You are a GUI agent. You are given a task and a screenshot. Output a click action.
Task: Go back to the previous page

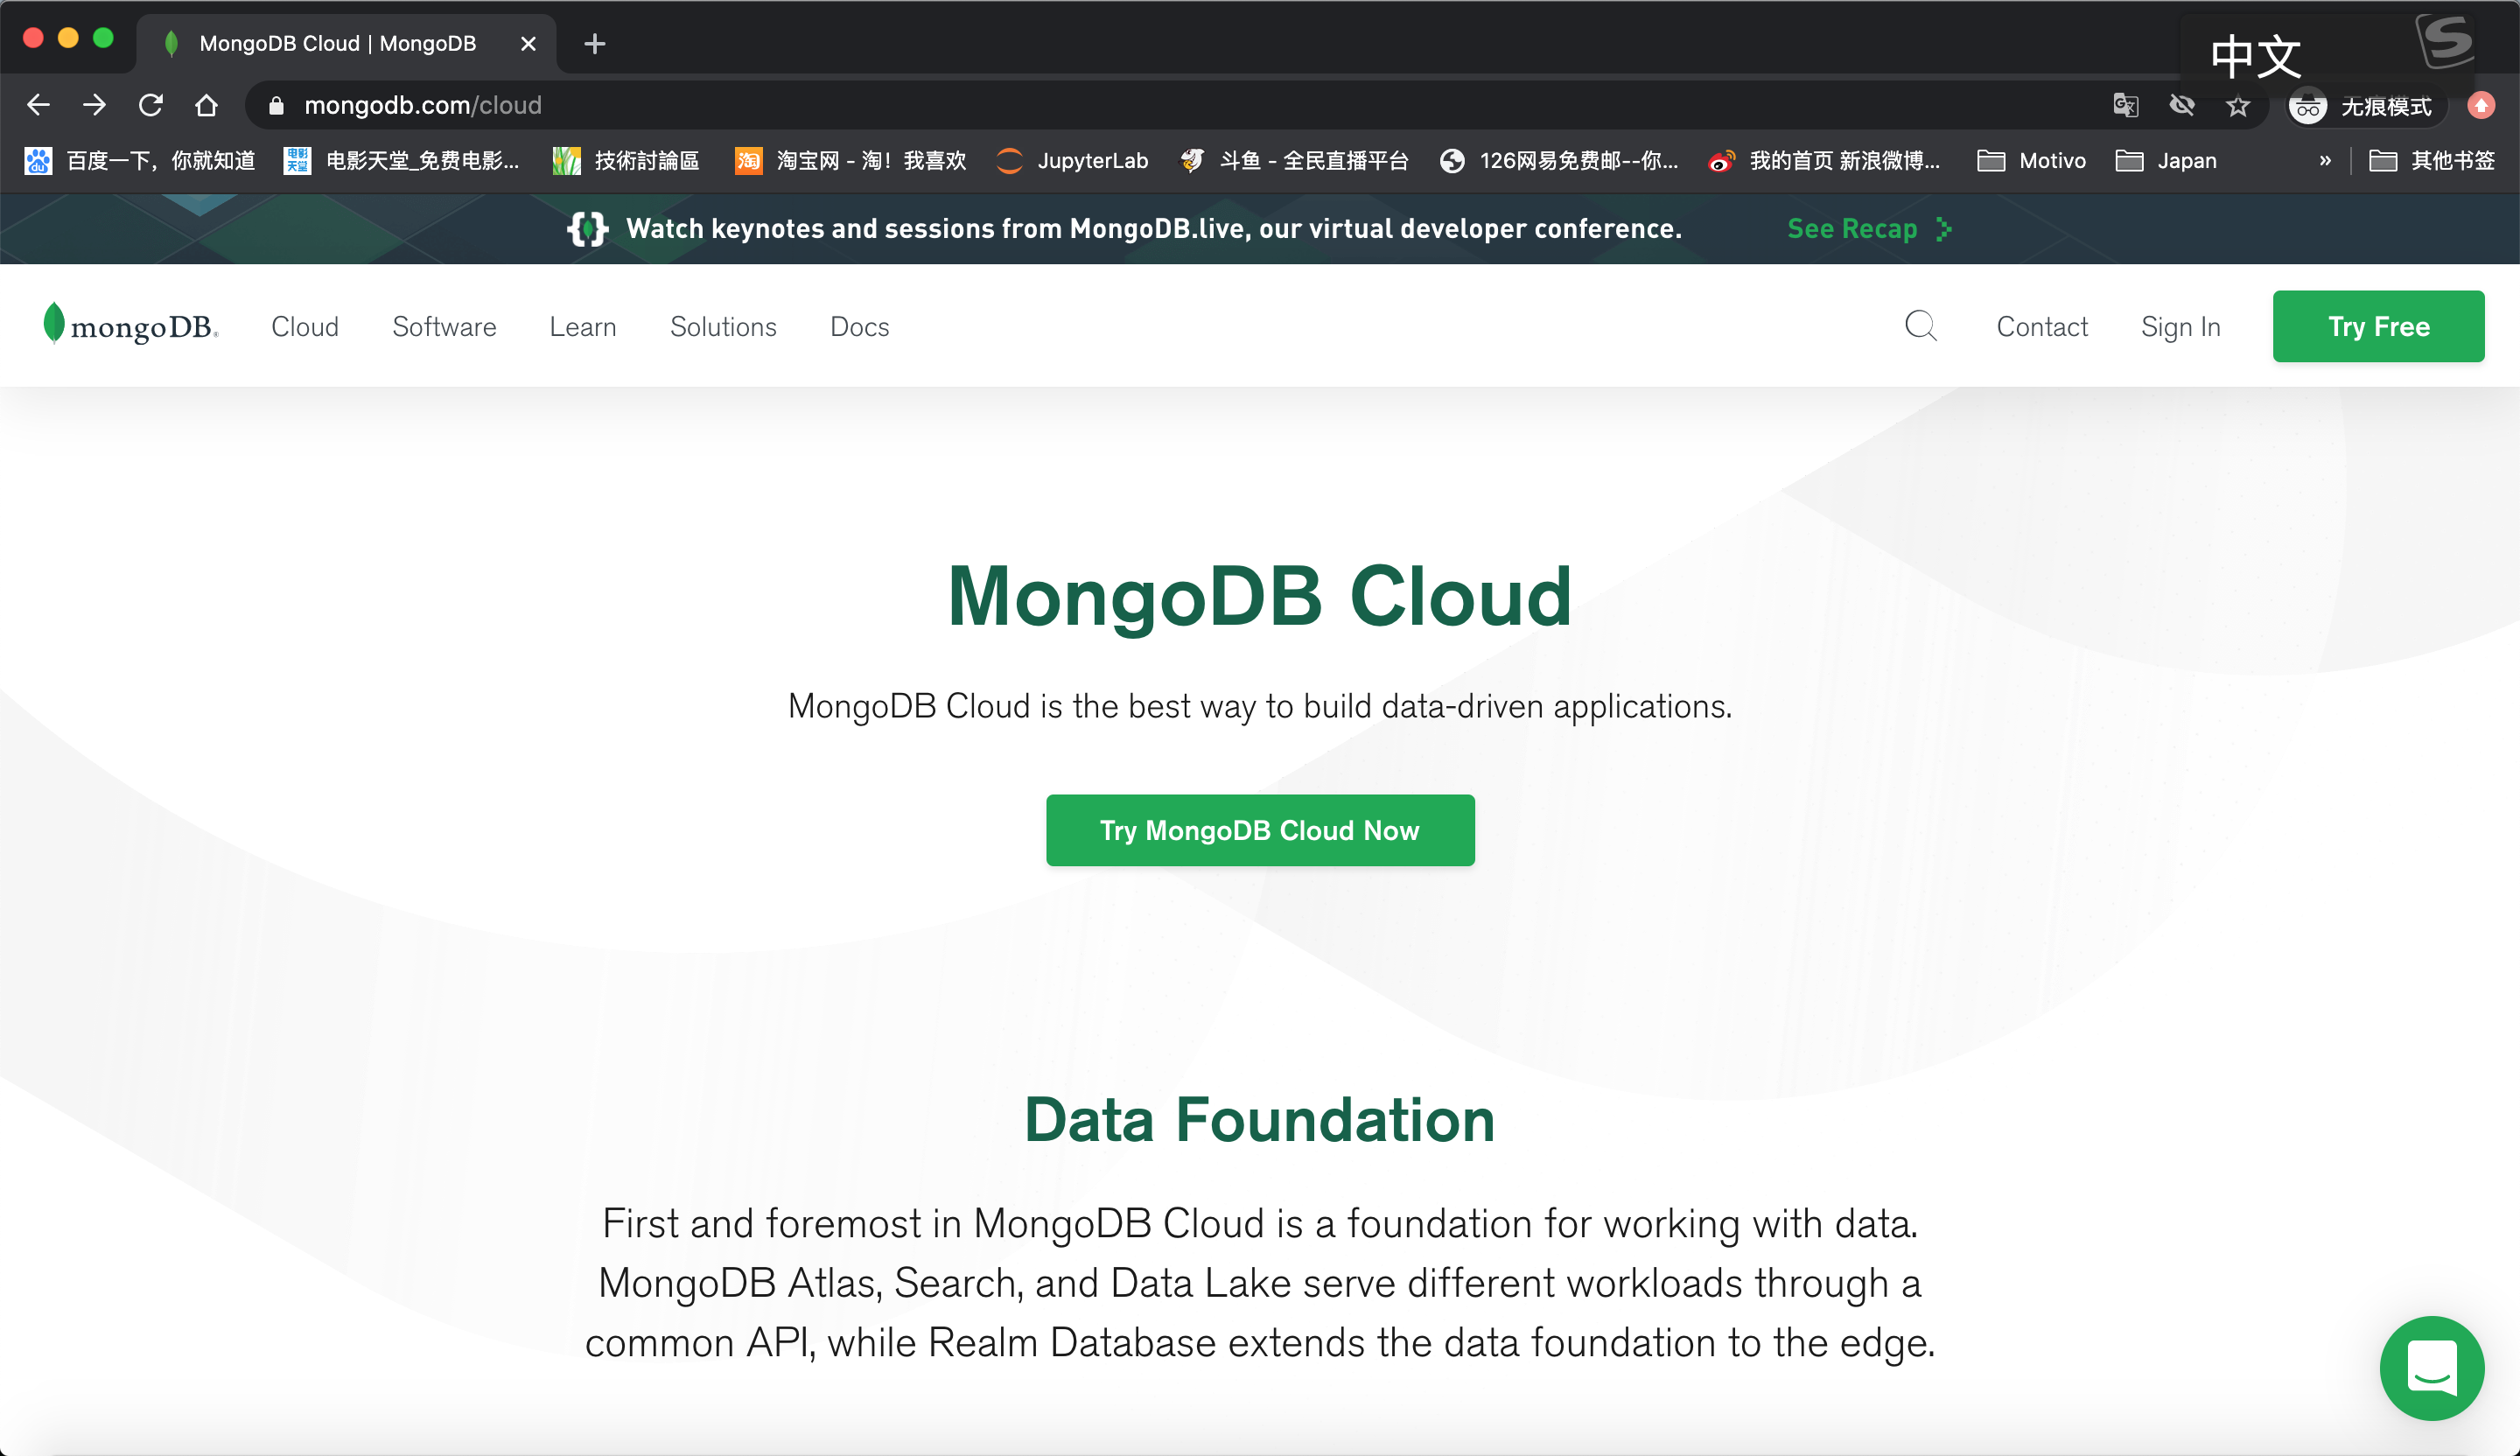[38, 105]
